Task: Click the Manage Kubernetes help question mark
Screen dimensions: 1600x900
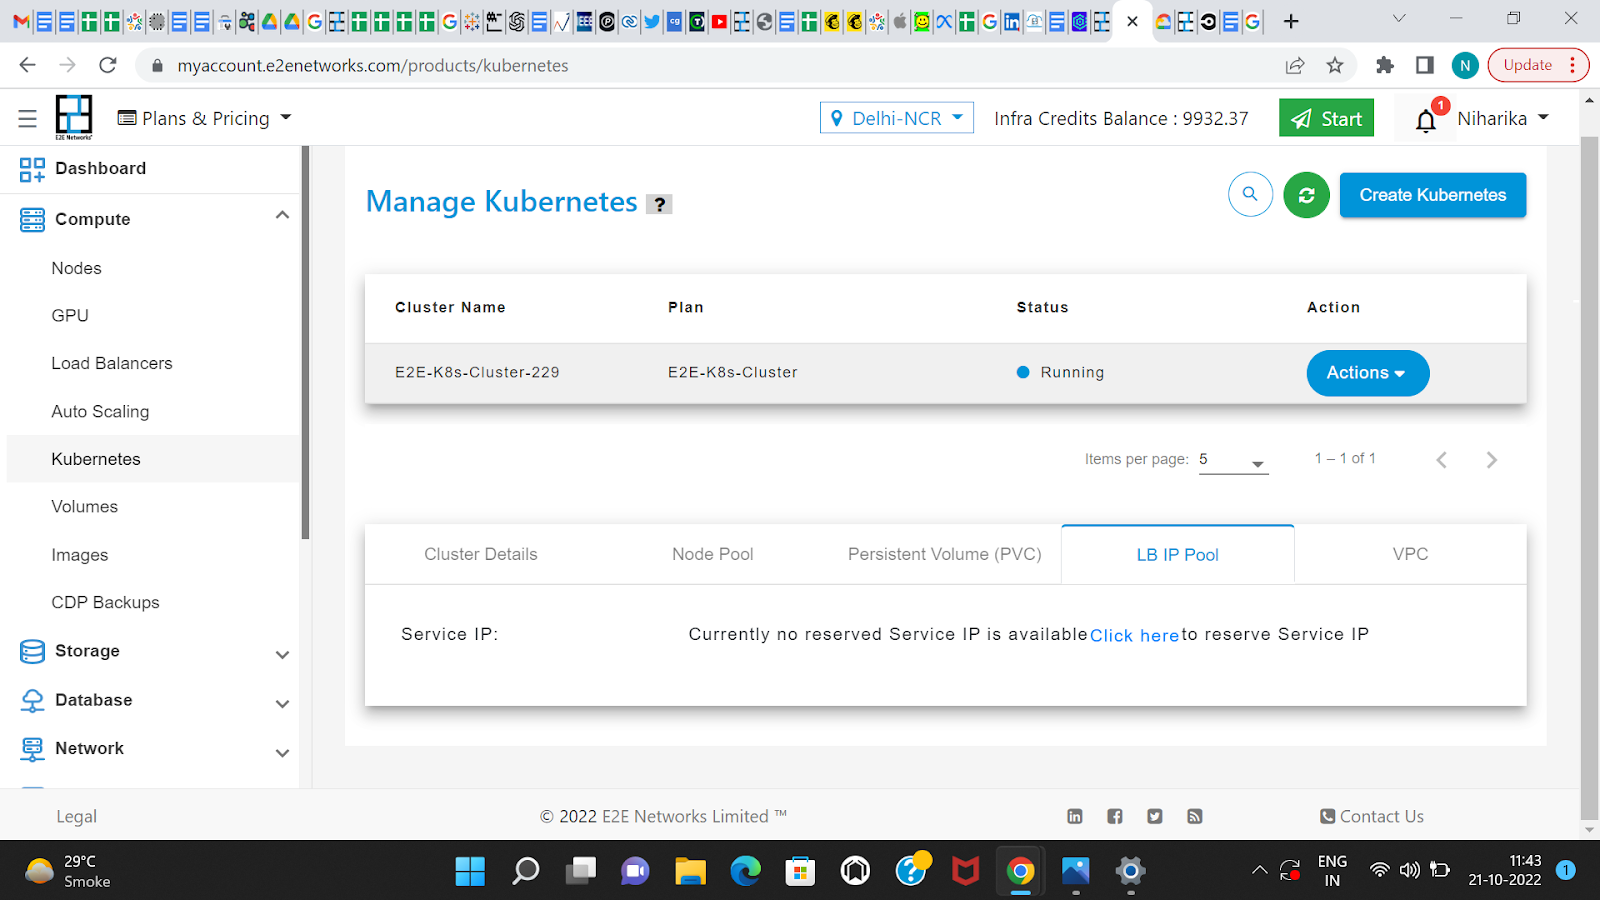Action: (x=659, y=204)
